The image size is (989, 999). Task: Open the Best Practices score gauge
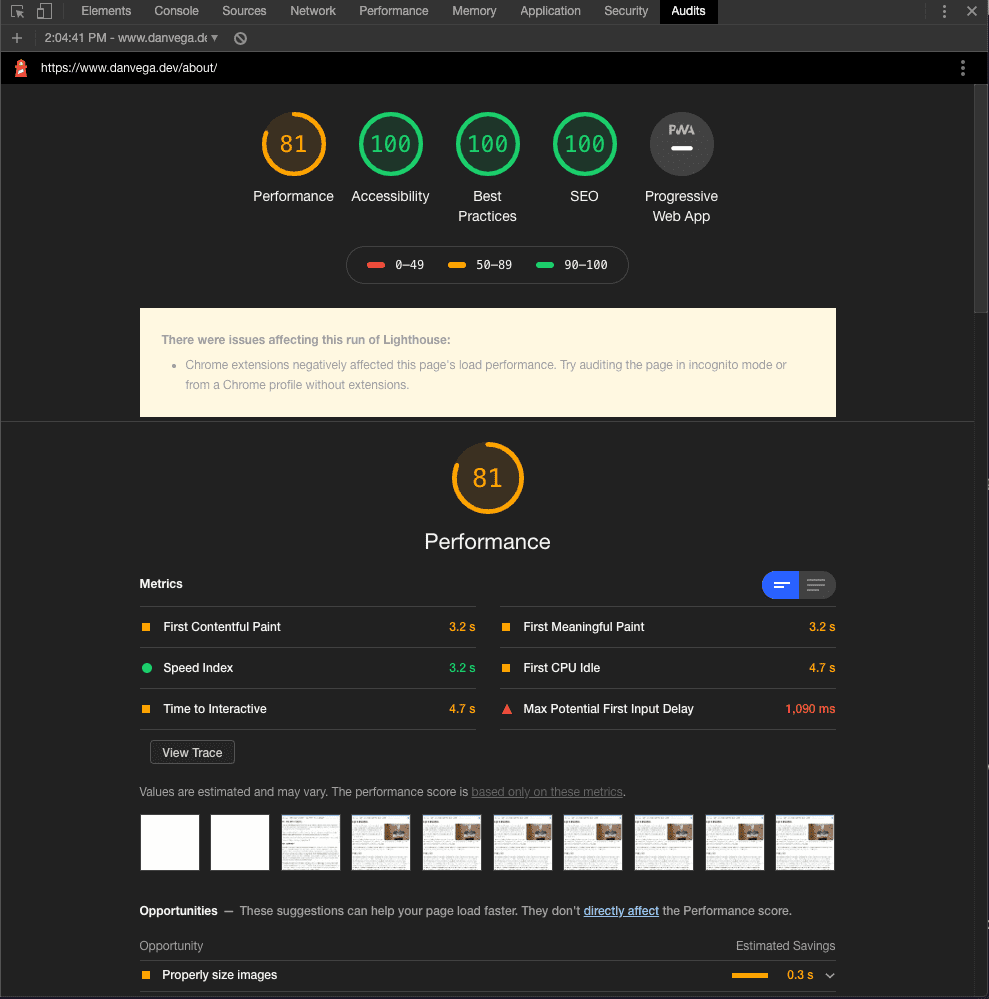pos(487,144)
